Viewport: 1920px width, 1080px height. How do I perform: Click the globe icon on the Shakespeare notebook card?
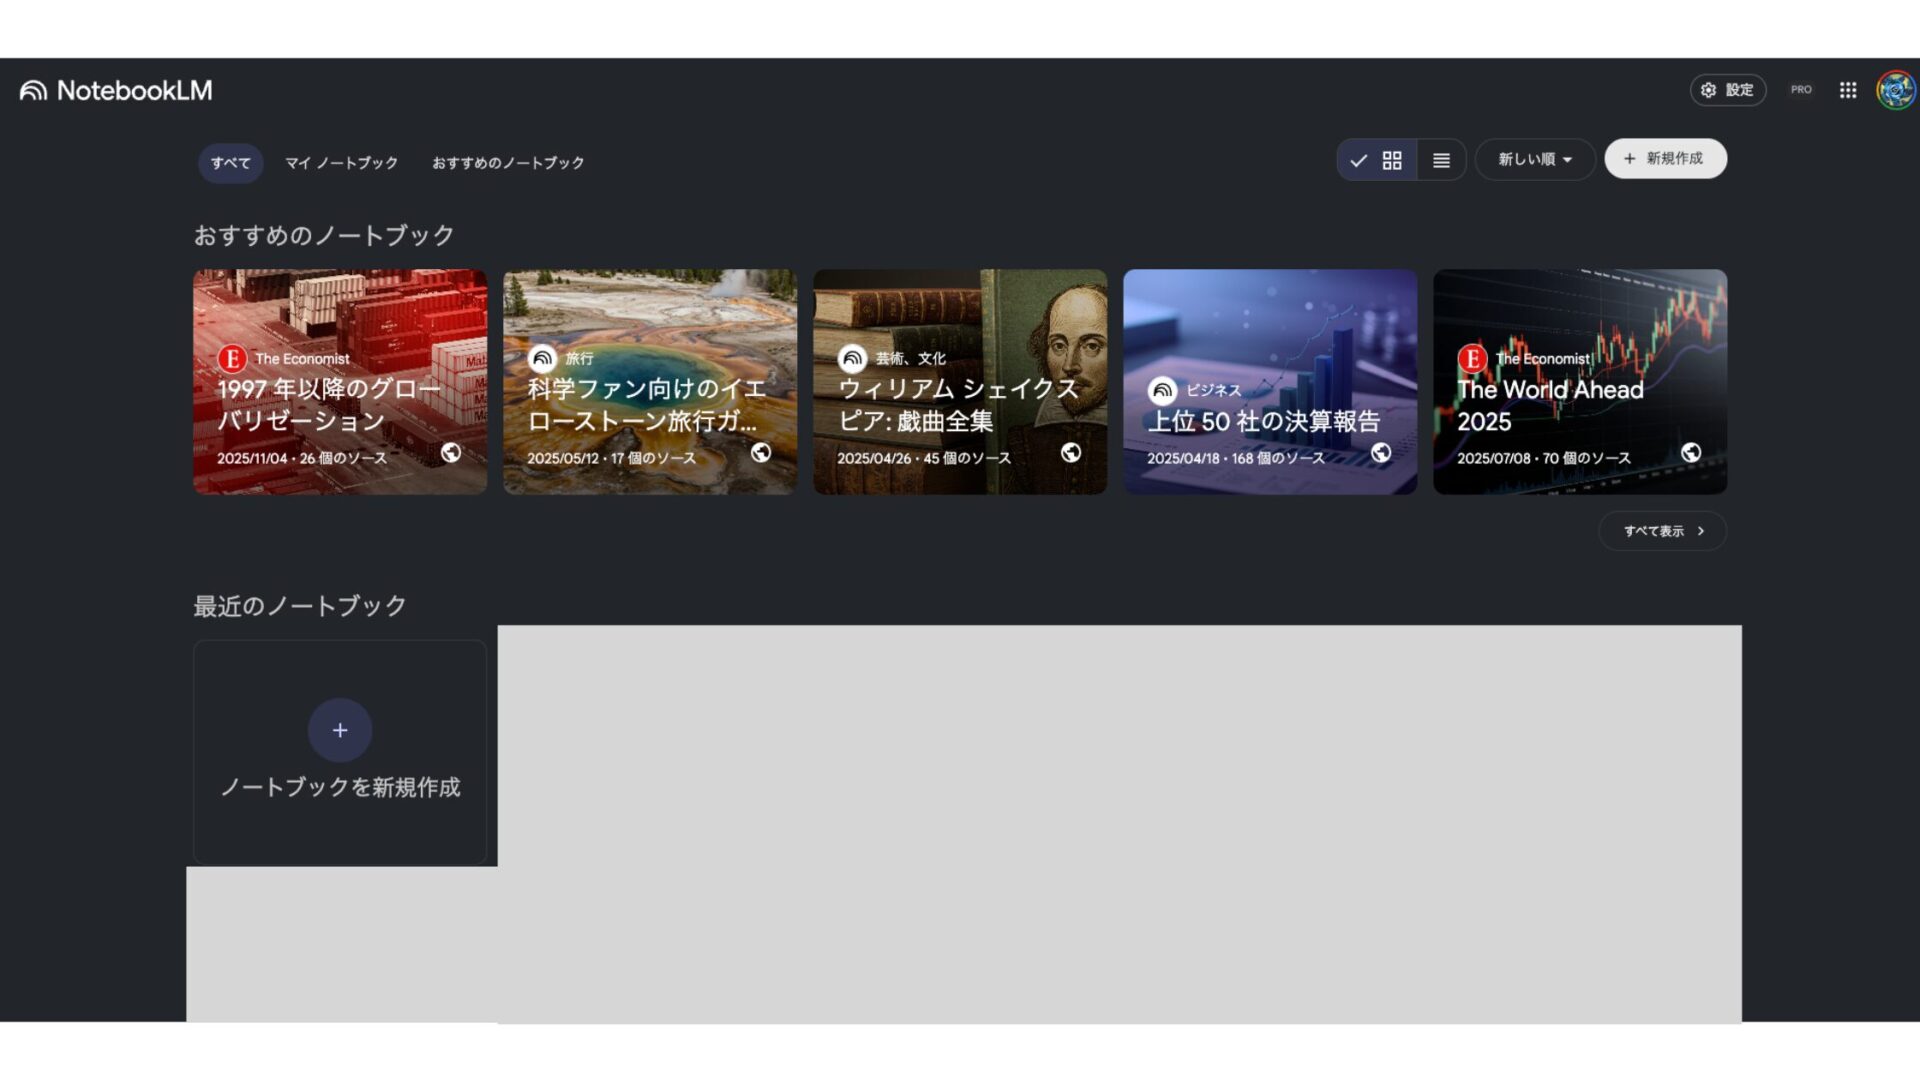click(1070, 452)
